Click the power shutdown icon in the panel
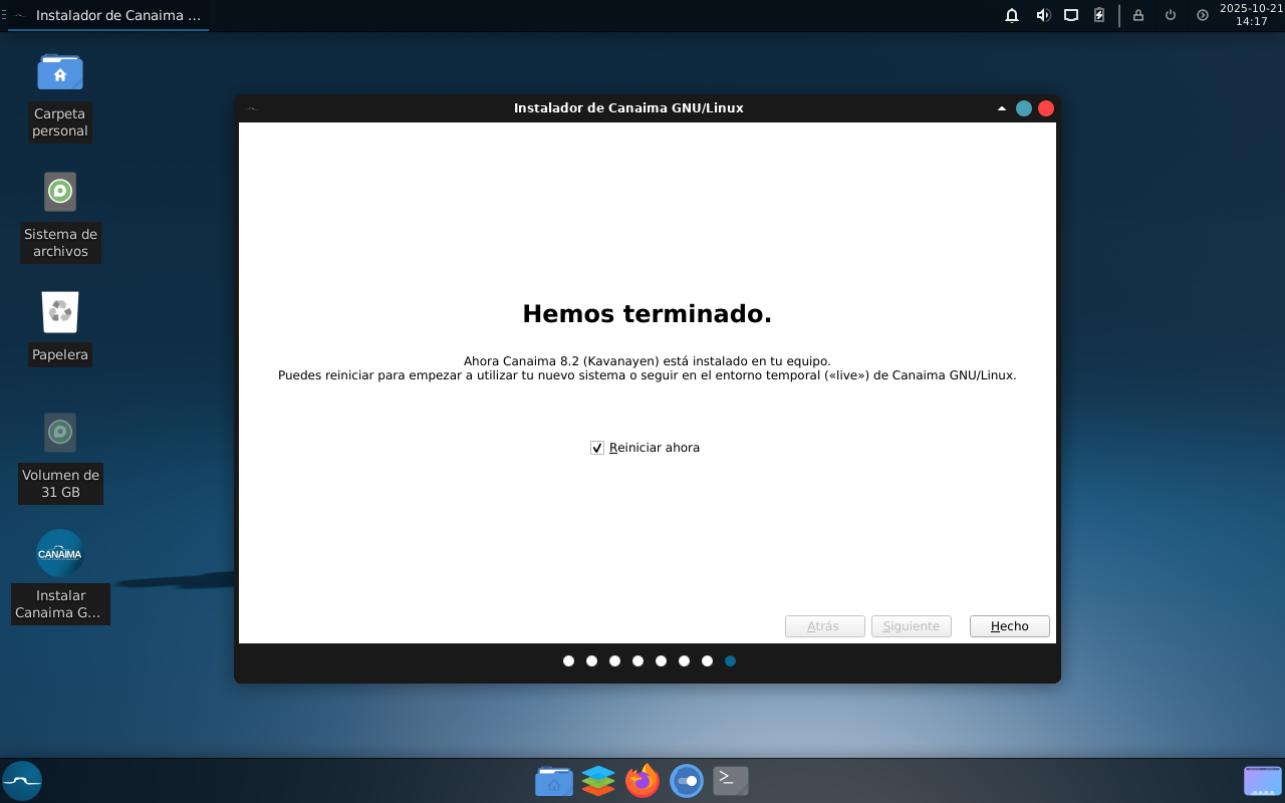This screenshot has height=803, width=1285. (x=1170, y=15)
